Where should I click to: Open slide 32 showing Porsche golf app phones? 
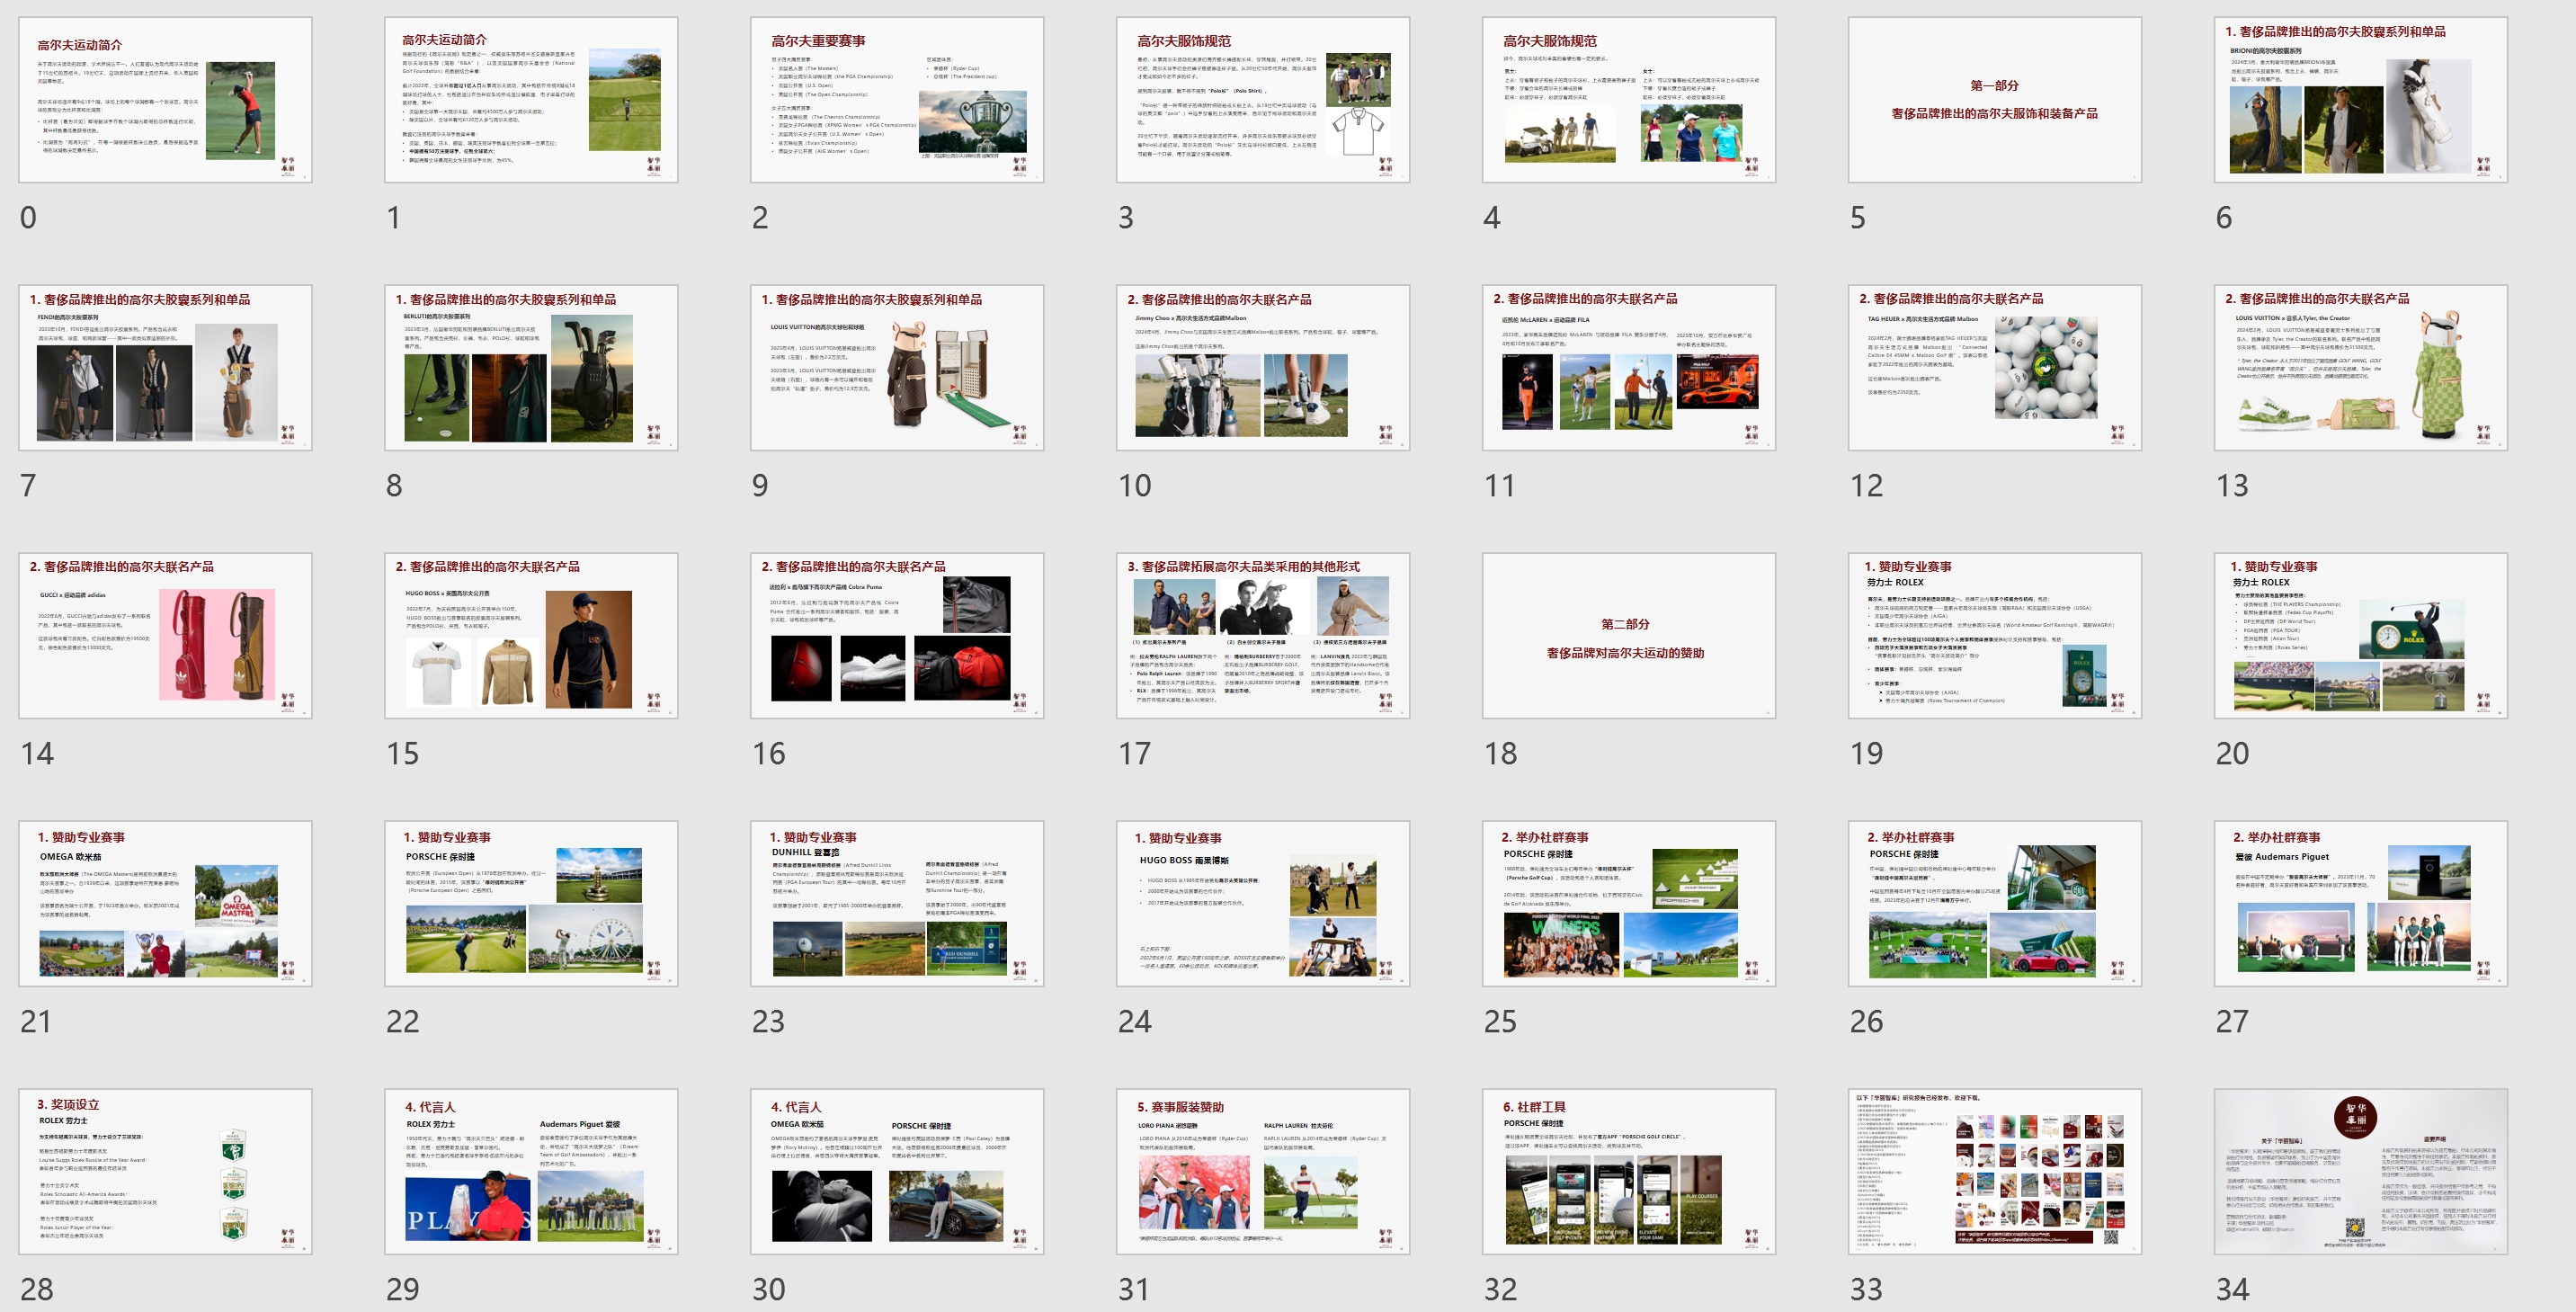pyautogui.click(x=1629, y=1171)
